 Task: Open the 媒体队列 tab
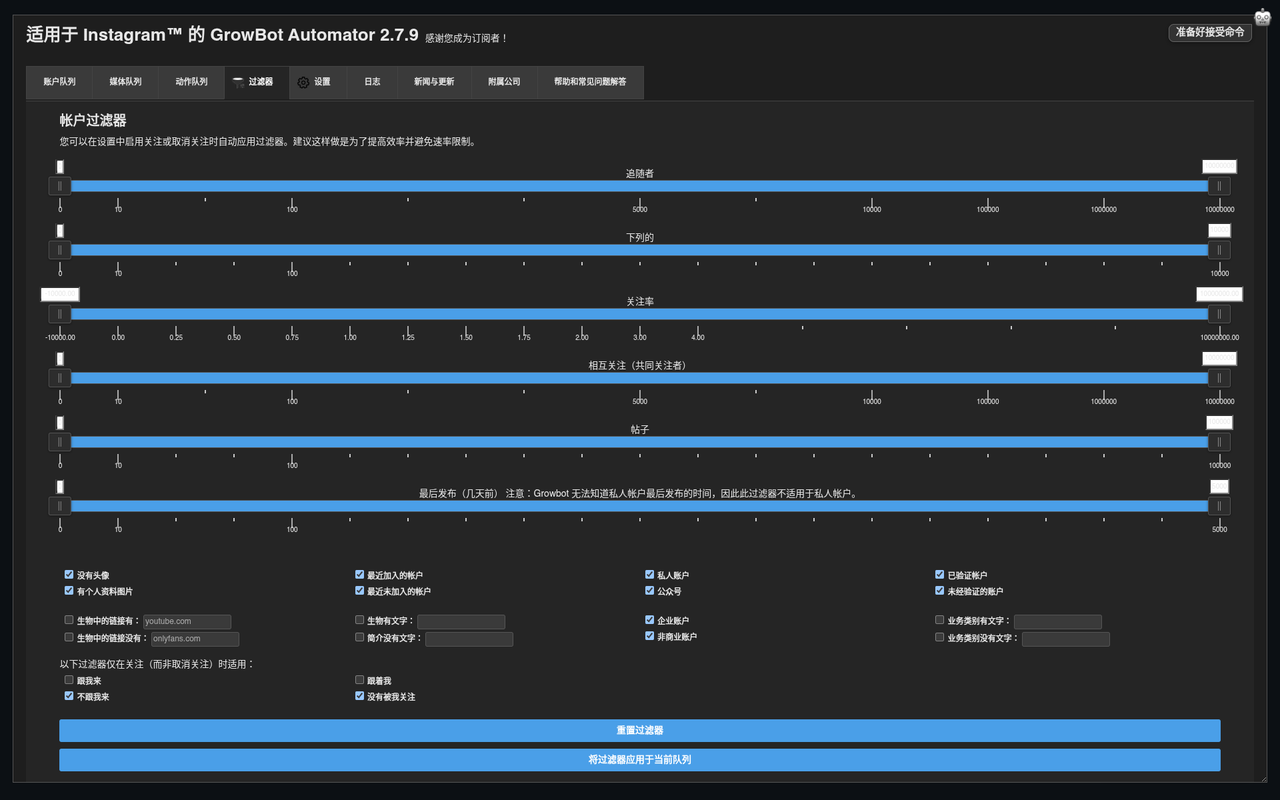coord(125,82)
